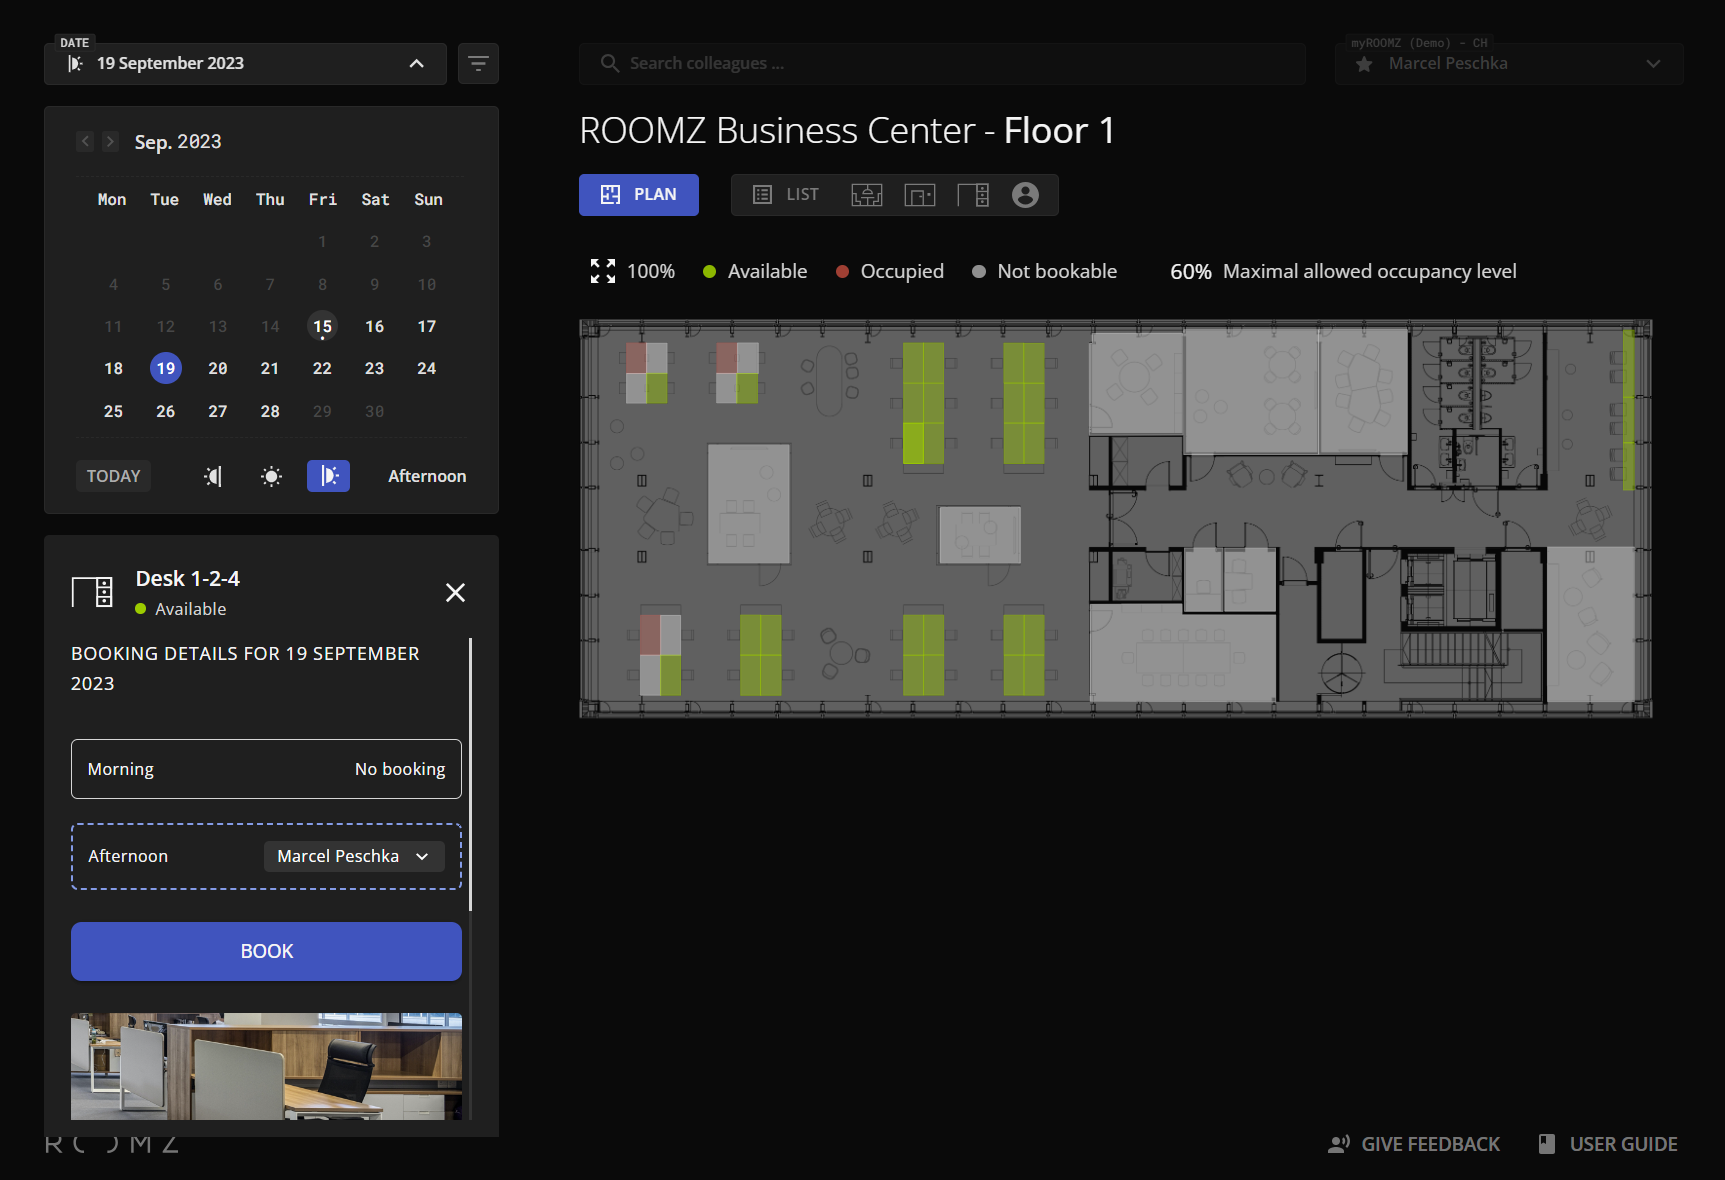The width and height of the screenshot is (1725, 1180).
Task: Click the Search colleagues field
Action: point(942,64)
